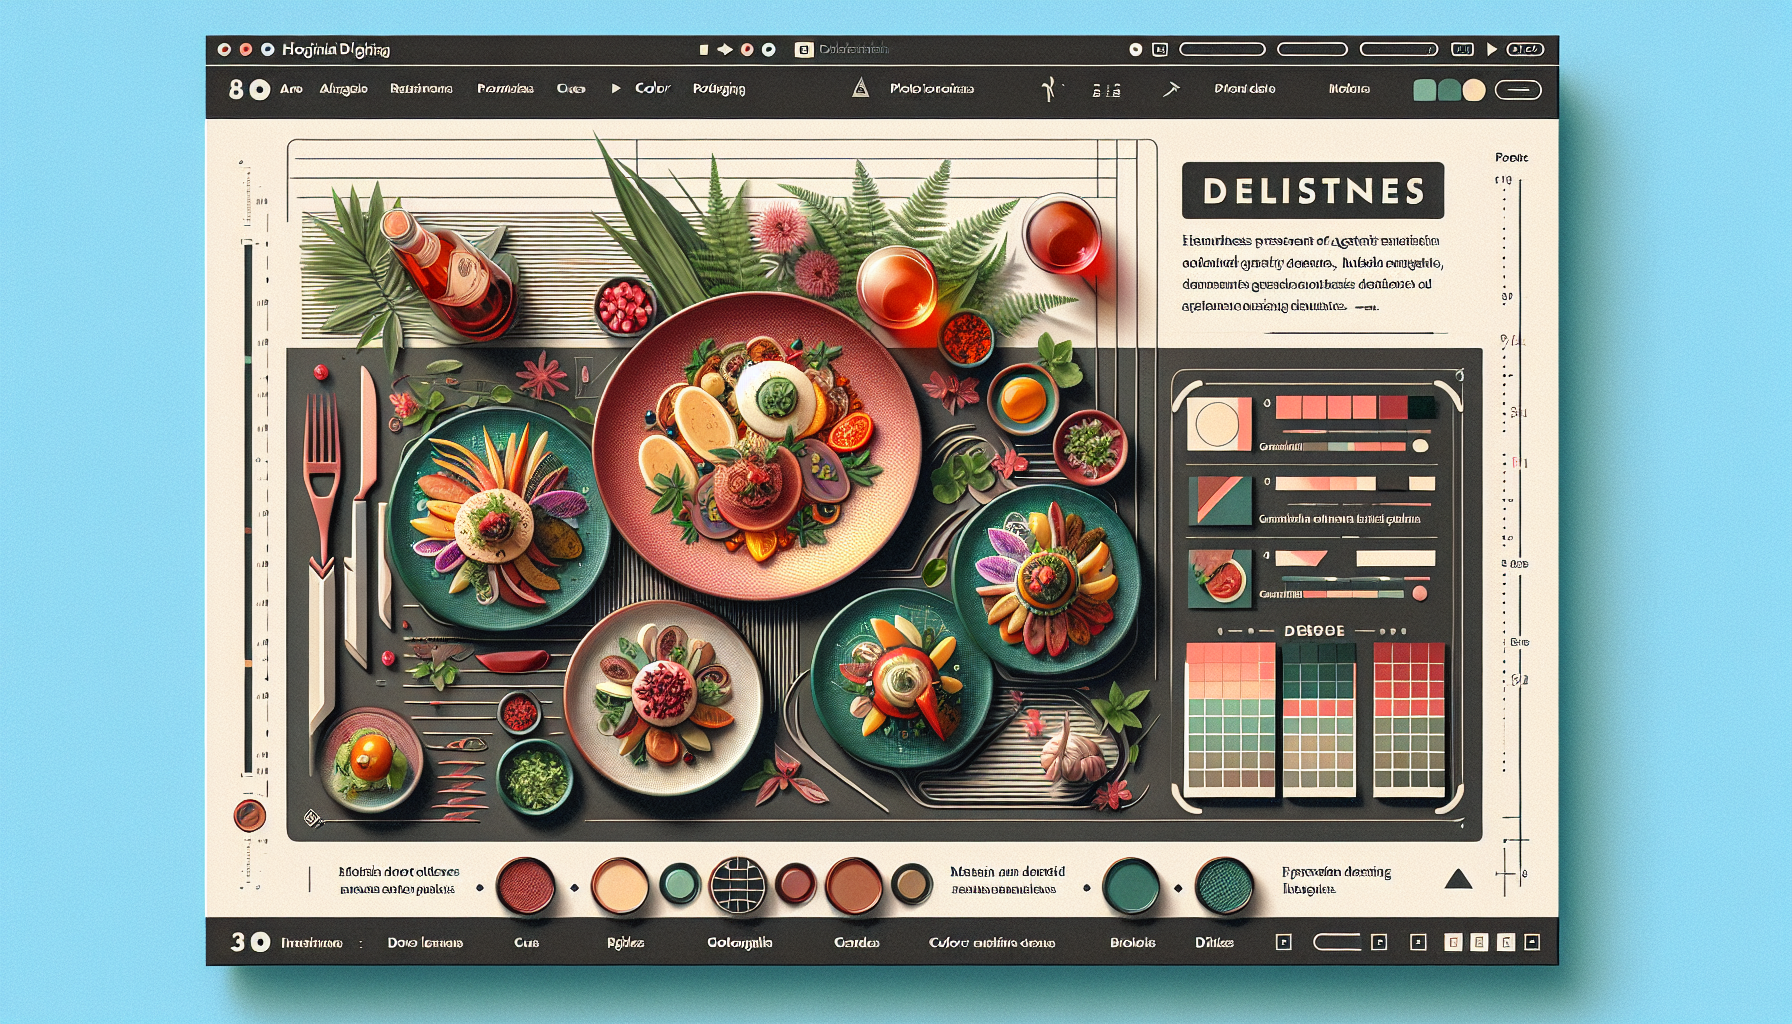The height and width of the screenshot is (1024, 1792).
Task: Click the running figure icon in toolbar
Action: [1048, 89]
